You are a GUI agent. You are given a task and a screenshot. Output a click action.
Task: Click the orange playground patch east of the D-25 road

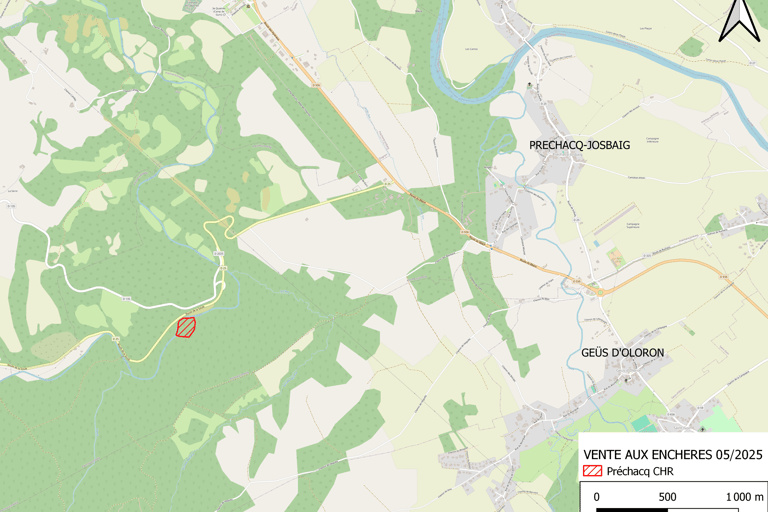pyautogui.click(x=615, y=258)
